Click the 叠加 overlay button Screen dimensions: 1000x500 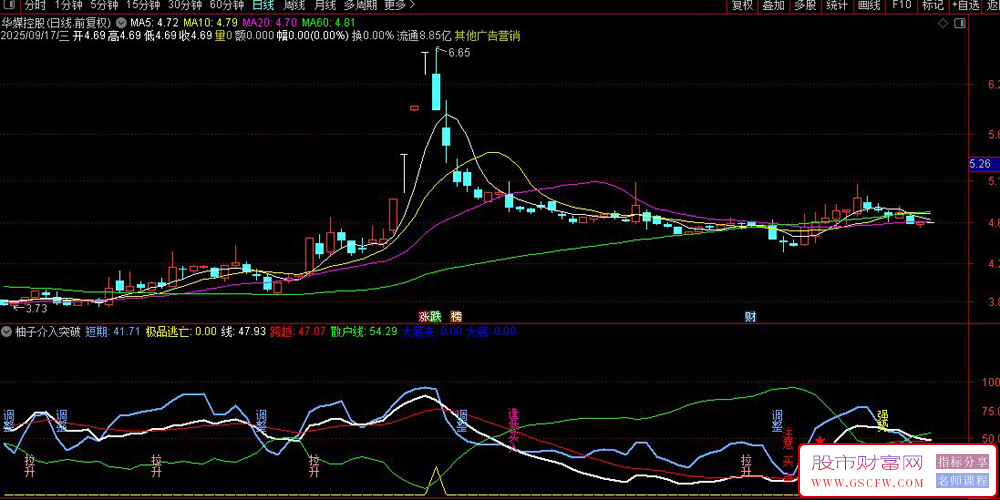click(773, 6)
